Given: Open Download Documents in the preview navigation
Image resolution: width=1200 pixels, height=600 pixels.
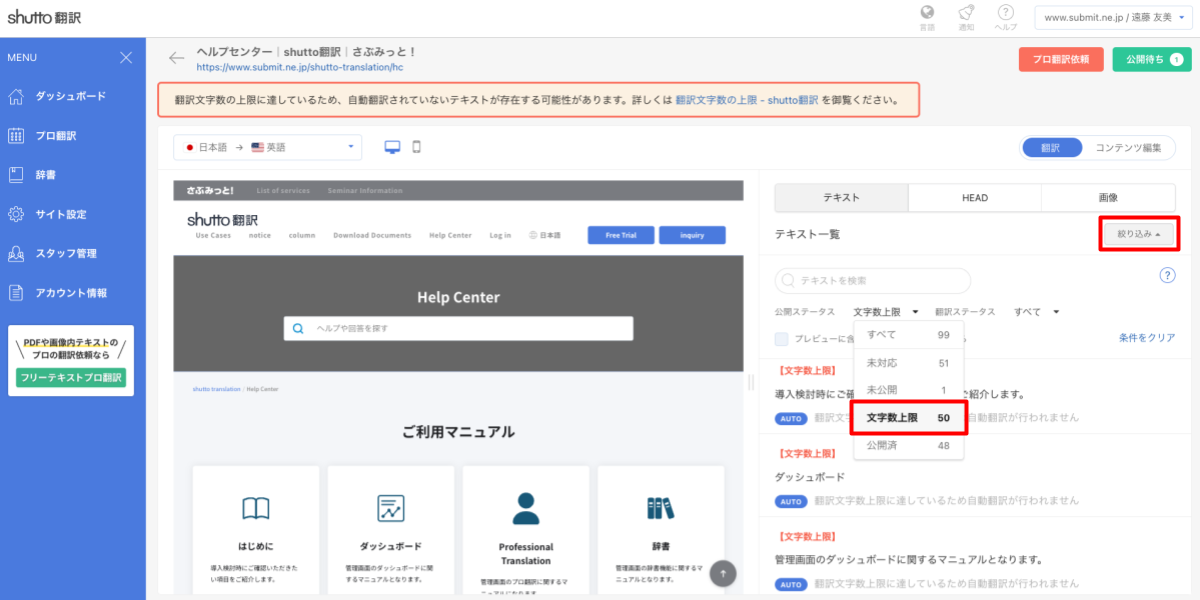Looking at the screenshot, I should pyautogui.click(x=372, y=236).
